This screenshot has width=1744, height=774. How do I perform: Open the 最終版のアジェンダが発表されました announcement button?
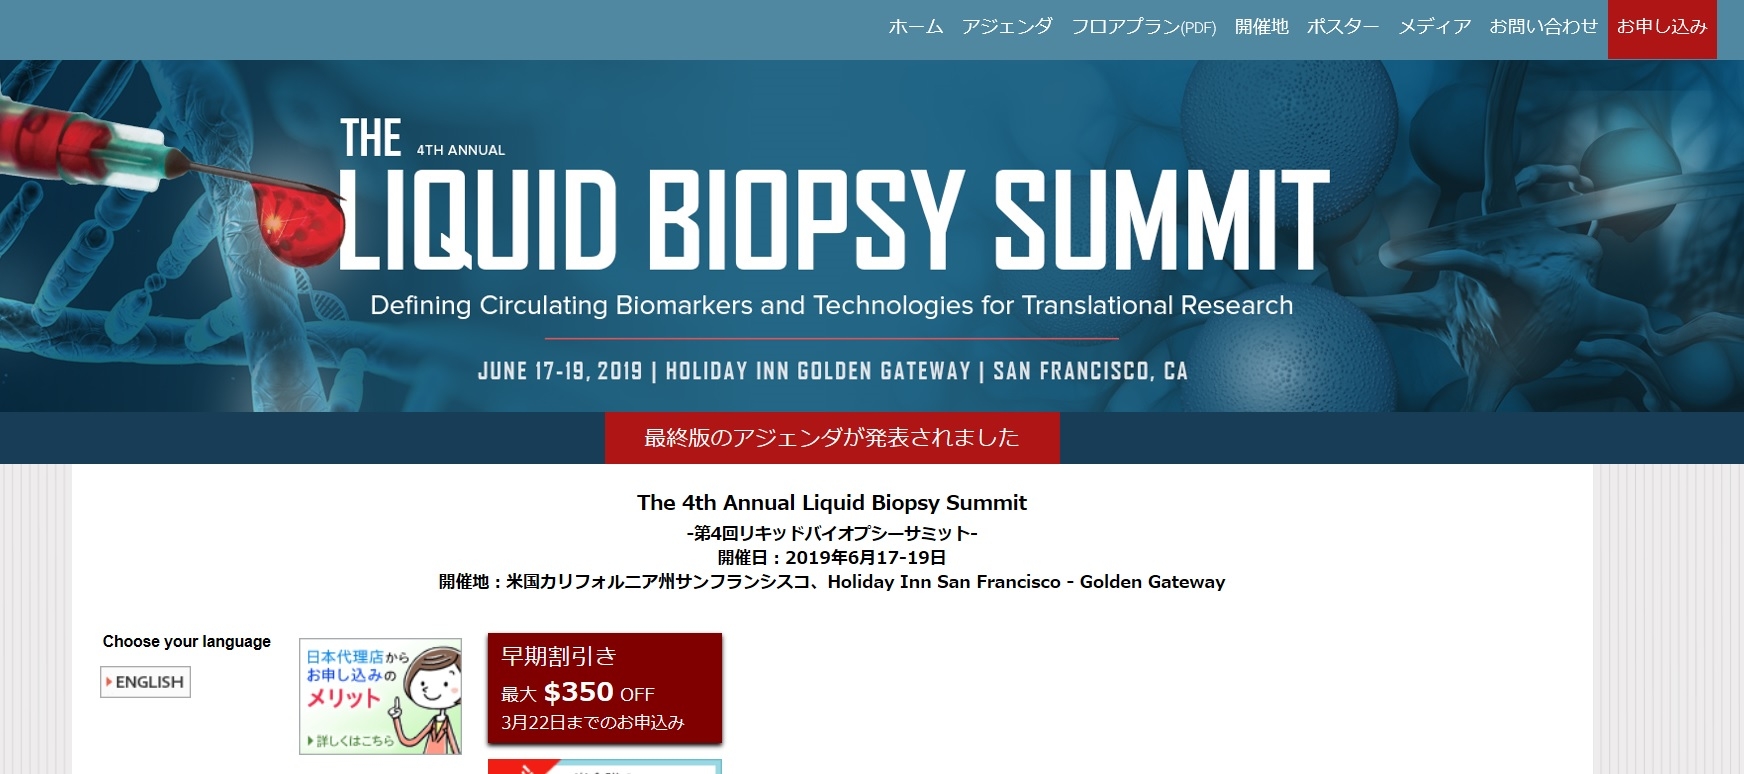[x=832, y=438]
